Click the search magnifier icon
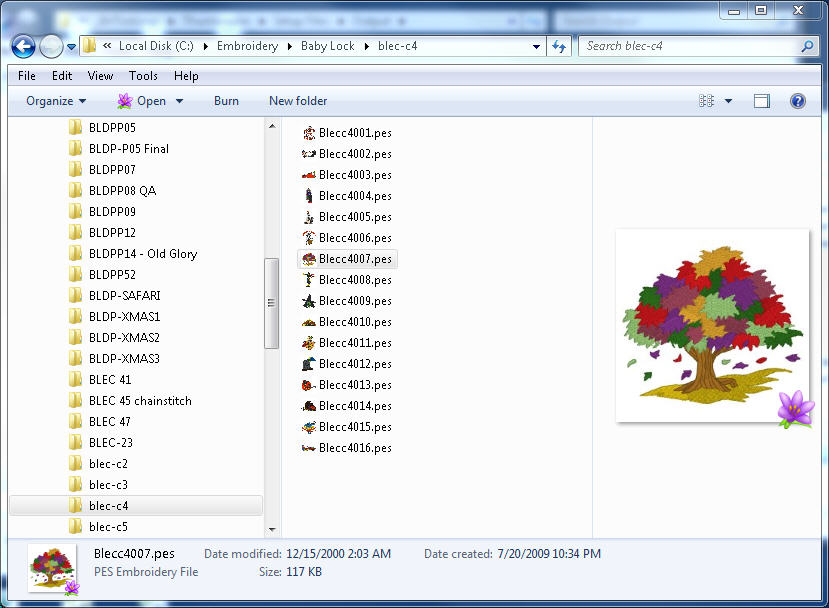829x608 pixels. click(x=807, y=46)
